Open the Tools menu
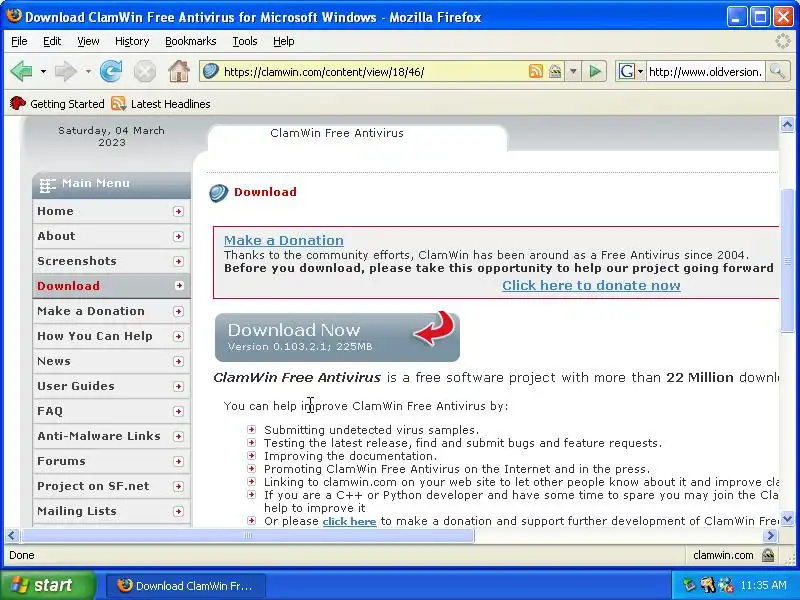 (x=245, y=41)
